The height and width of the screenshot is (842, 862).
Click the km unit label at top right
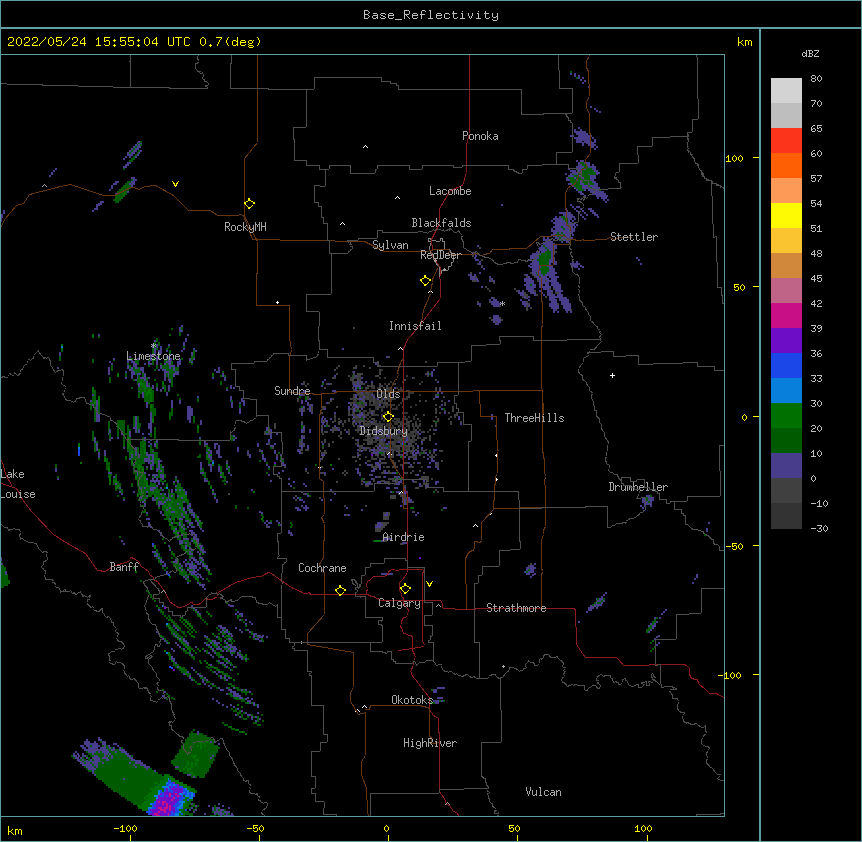click(744, 42)
